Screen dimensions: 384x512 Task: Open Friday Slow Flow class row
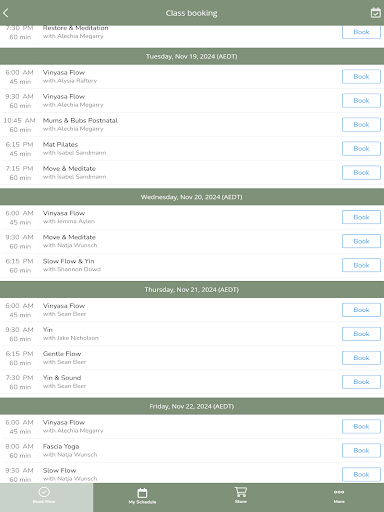coord(192,473)
